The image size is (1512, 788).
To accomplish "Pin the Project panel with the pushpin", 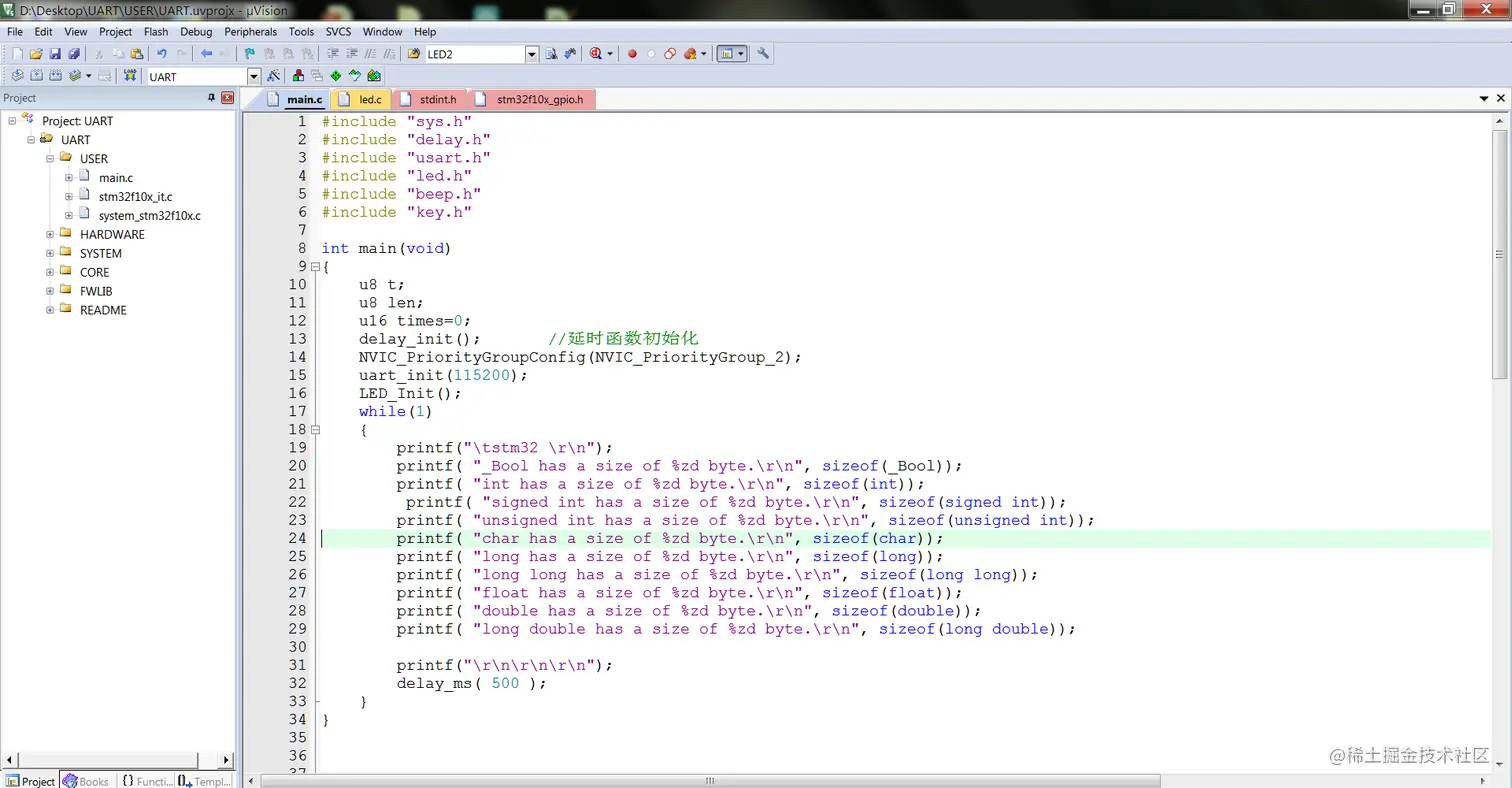I will pos(211,98).
